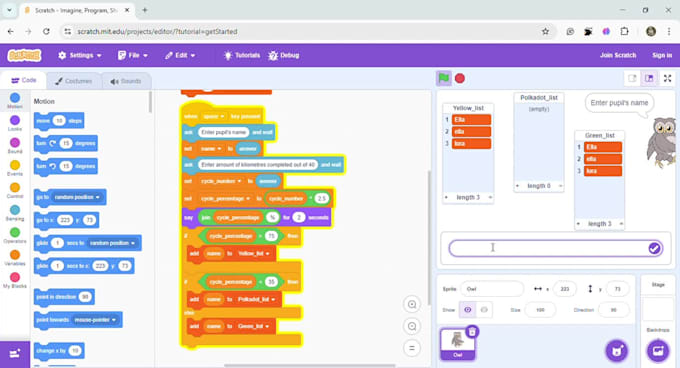Click the sprite x position field

pos(565,289)
